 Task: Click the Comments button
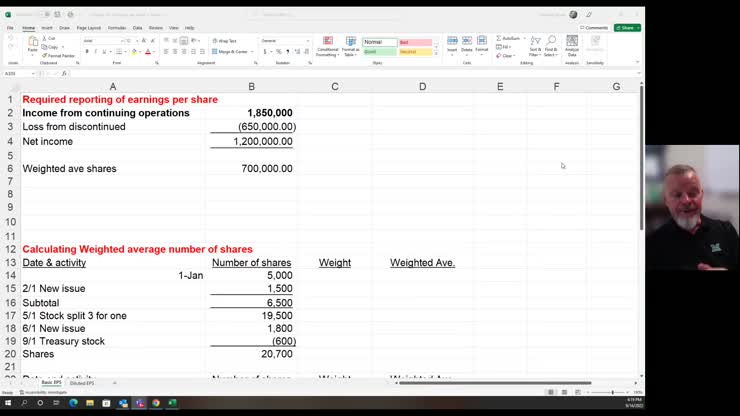(594, 28)
